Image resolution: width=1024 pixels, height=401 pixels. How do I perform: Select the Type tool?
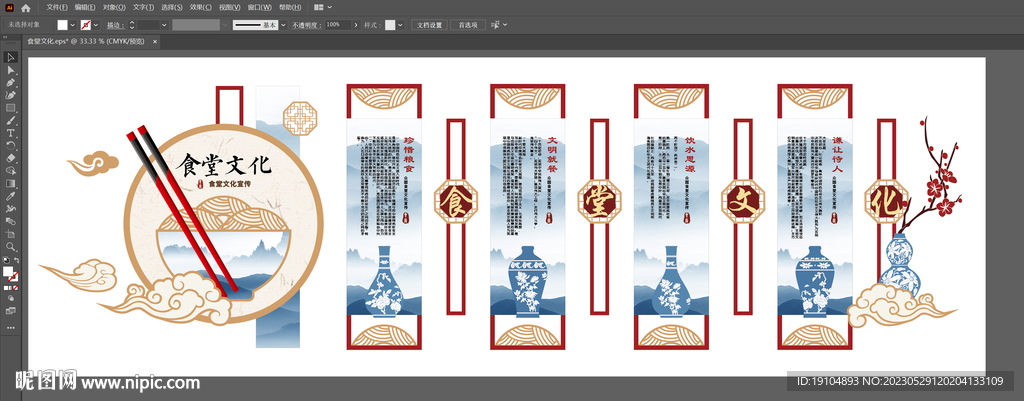[10, 133]
